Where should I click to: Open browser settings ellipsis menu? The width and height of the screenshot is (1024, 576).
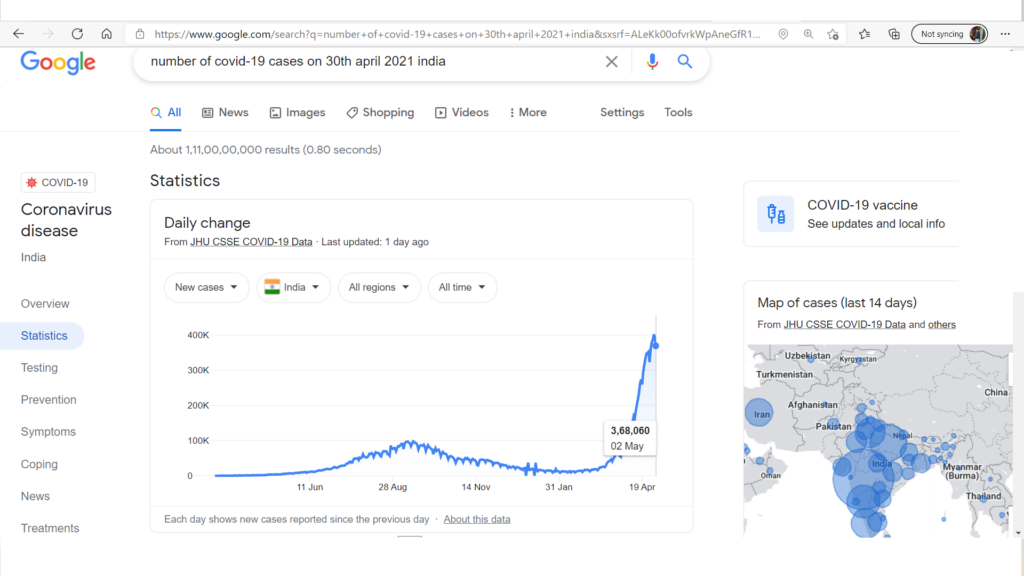[x=1005, y=34]
